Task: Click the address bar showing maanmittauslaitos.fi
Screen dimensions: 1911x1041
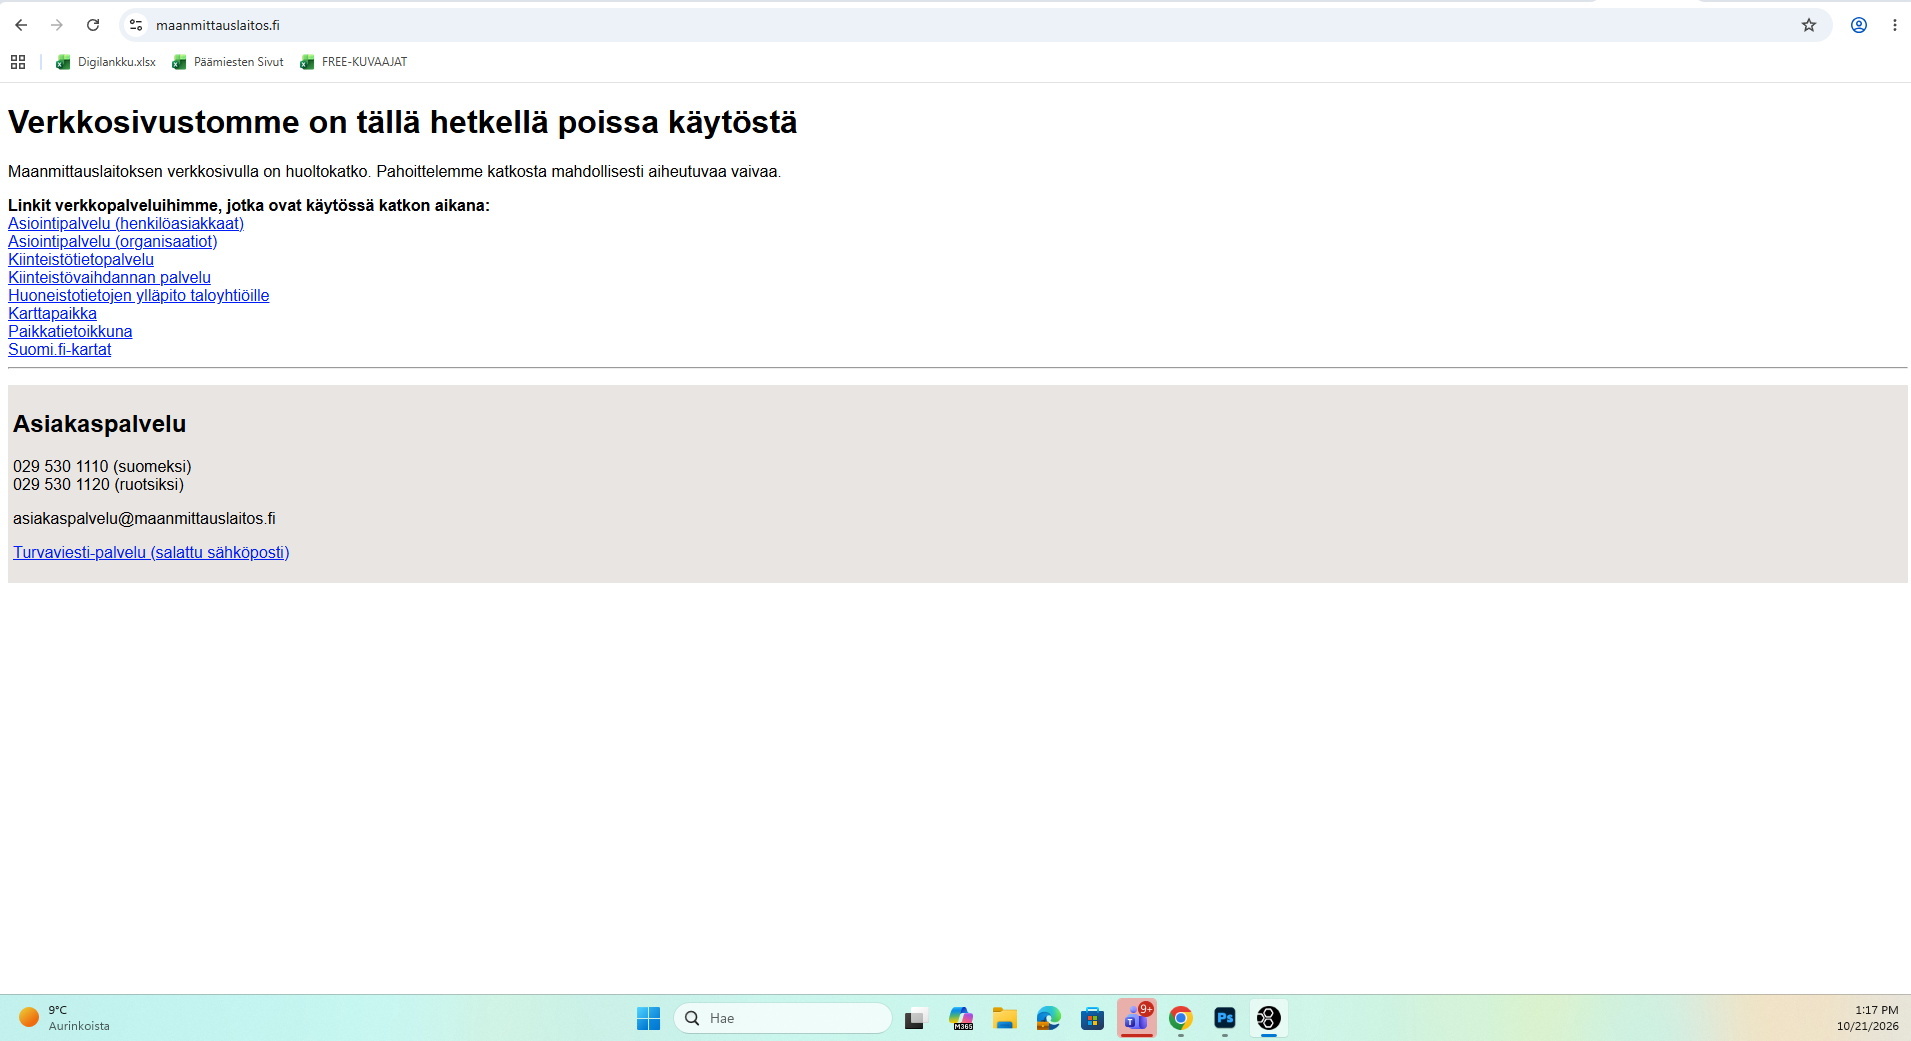Action: coord(975,25)
